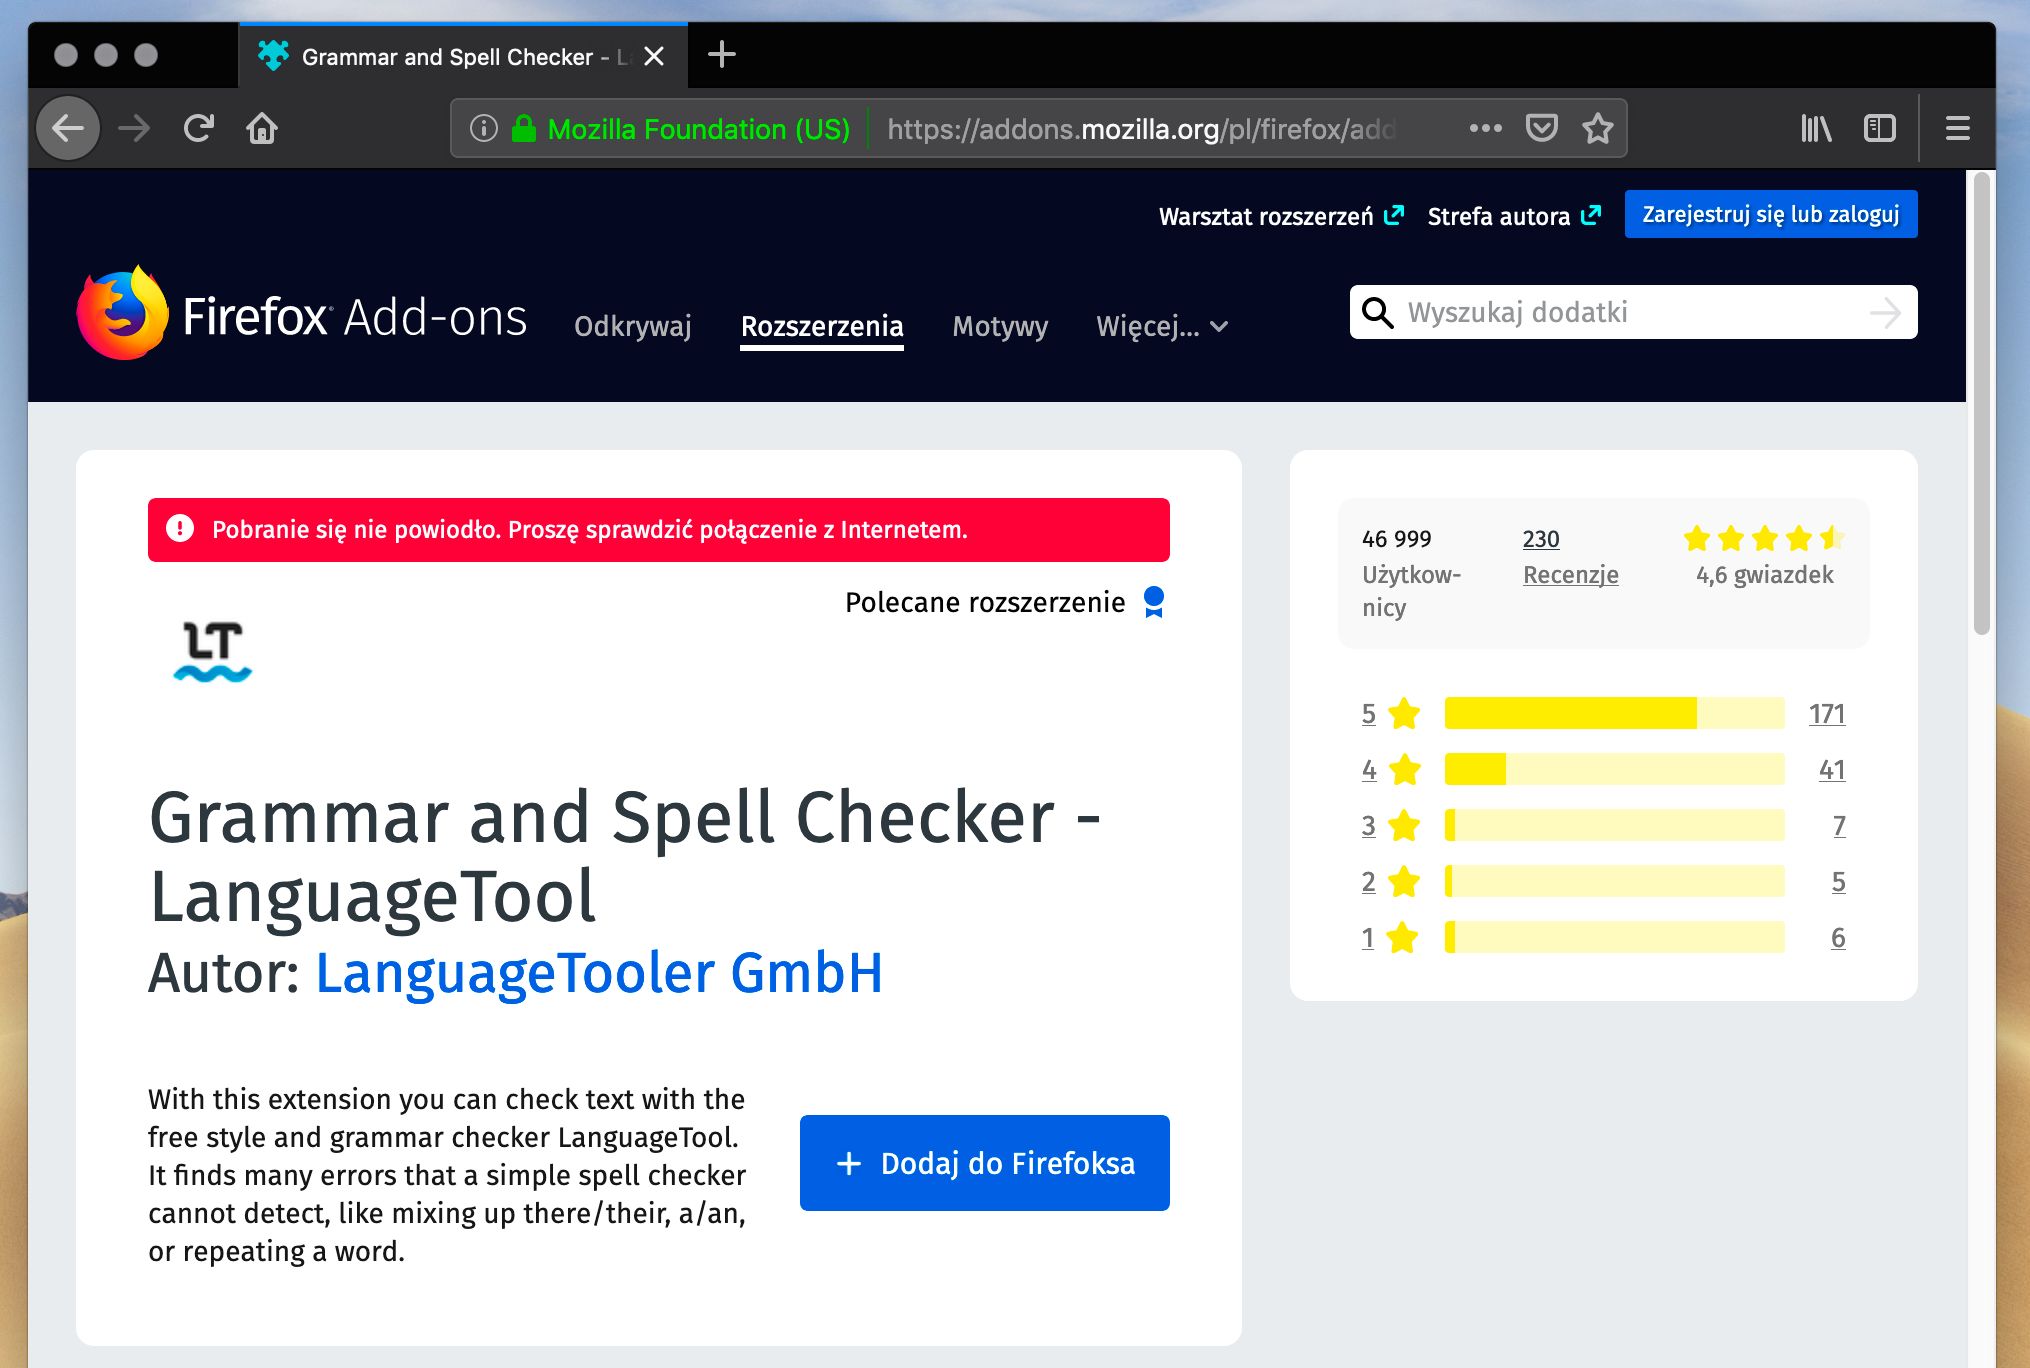Open LanguageTooler GmbH author link
The width and height of the screenshot is (2030, 1368).
coord(598,973)
